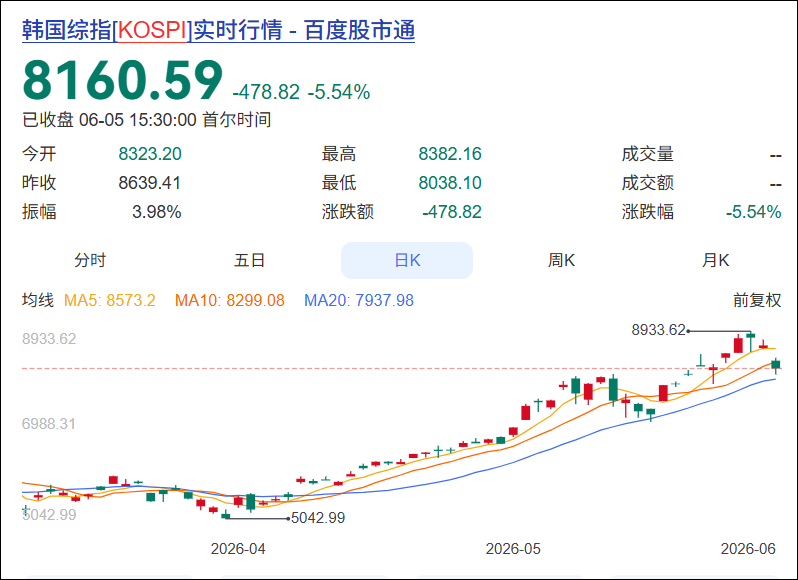Click the 成交量 label
Image resolution: width=798 pixels, height=580 pixels.
point(647,154)
